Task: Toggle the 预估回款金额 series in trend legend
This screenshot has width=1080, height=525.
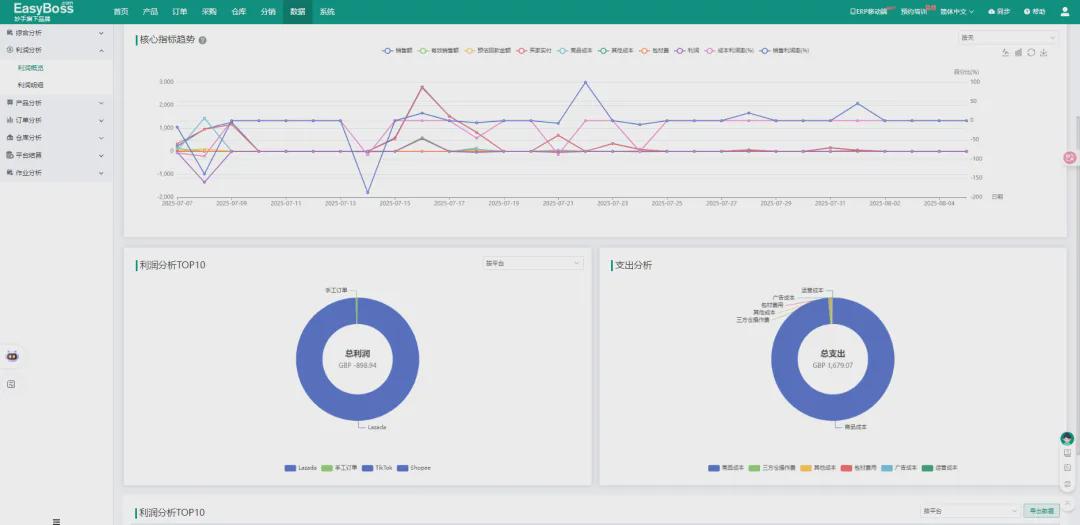Action: point(488,51)
